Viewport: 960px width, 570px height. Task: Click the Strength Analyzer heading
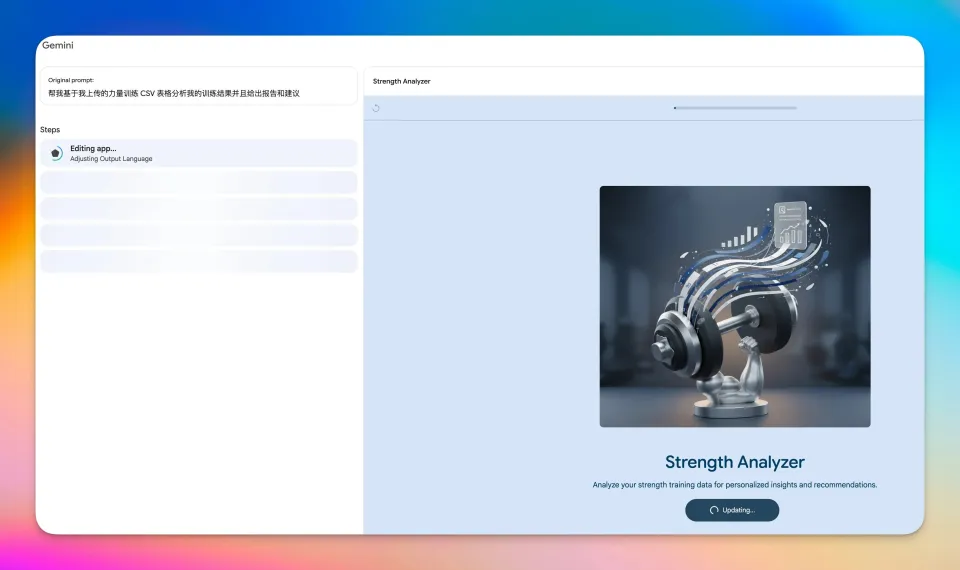(x=734, y=462)
